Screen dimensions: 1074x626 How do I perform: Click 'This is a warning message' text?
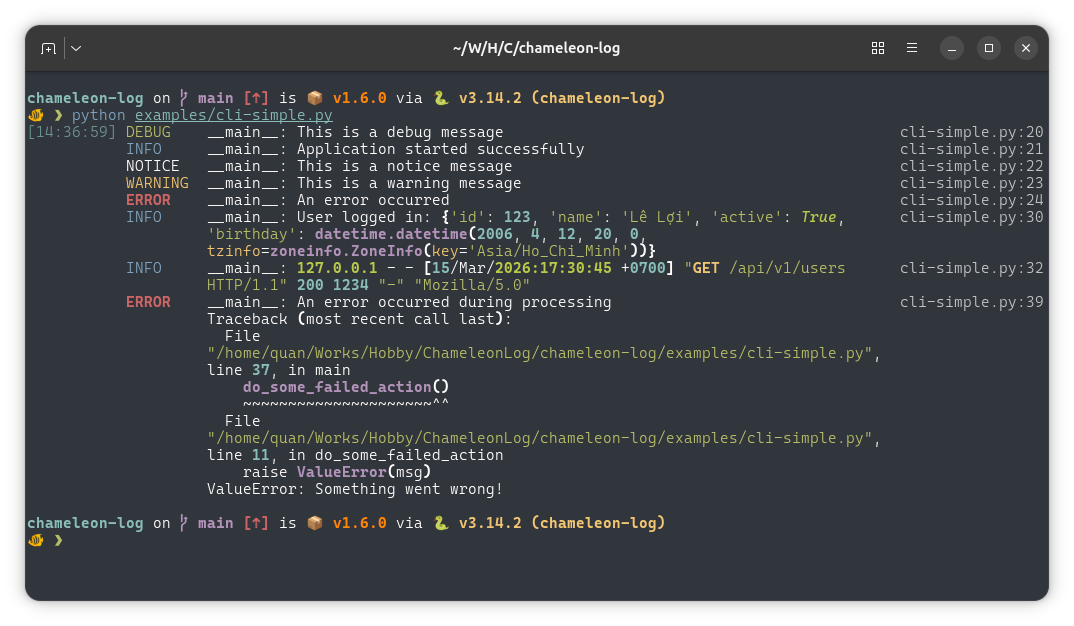pyautogui.click(x=409, y=183)
